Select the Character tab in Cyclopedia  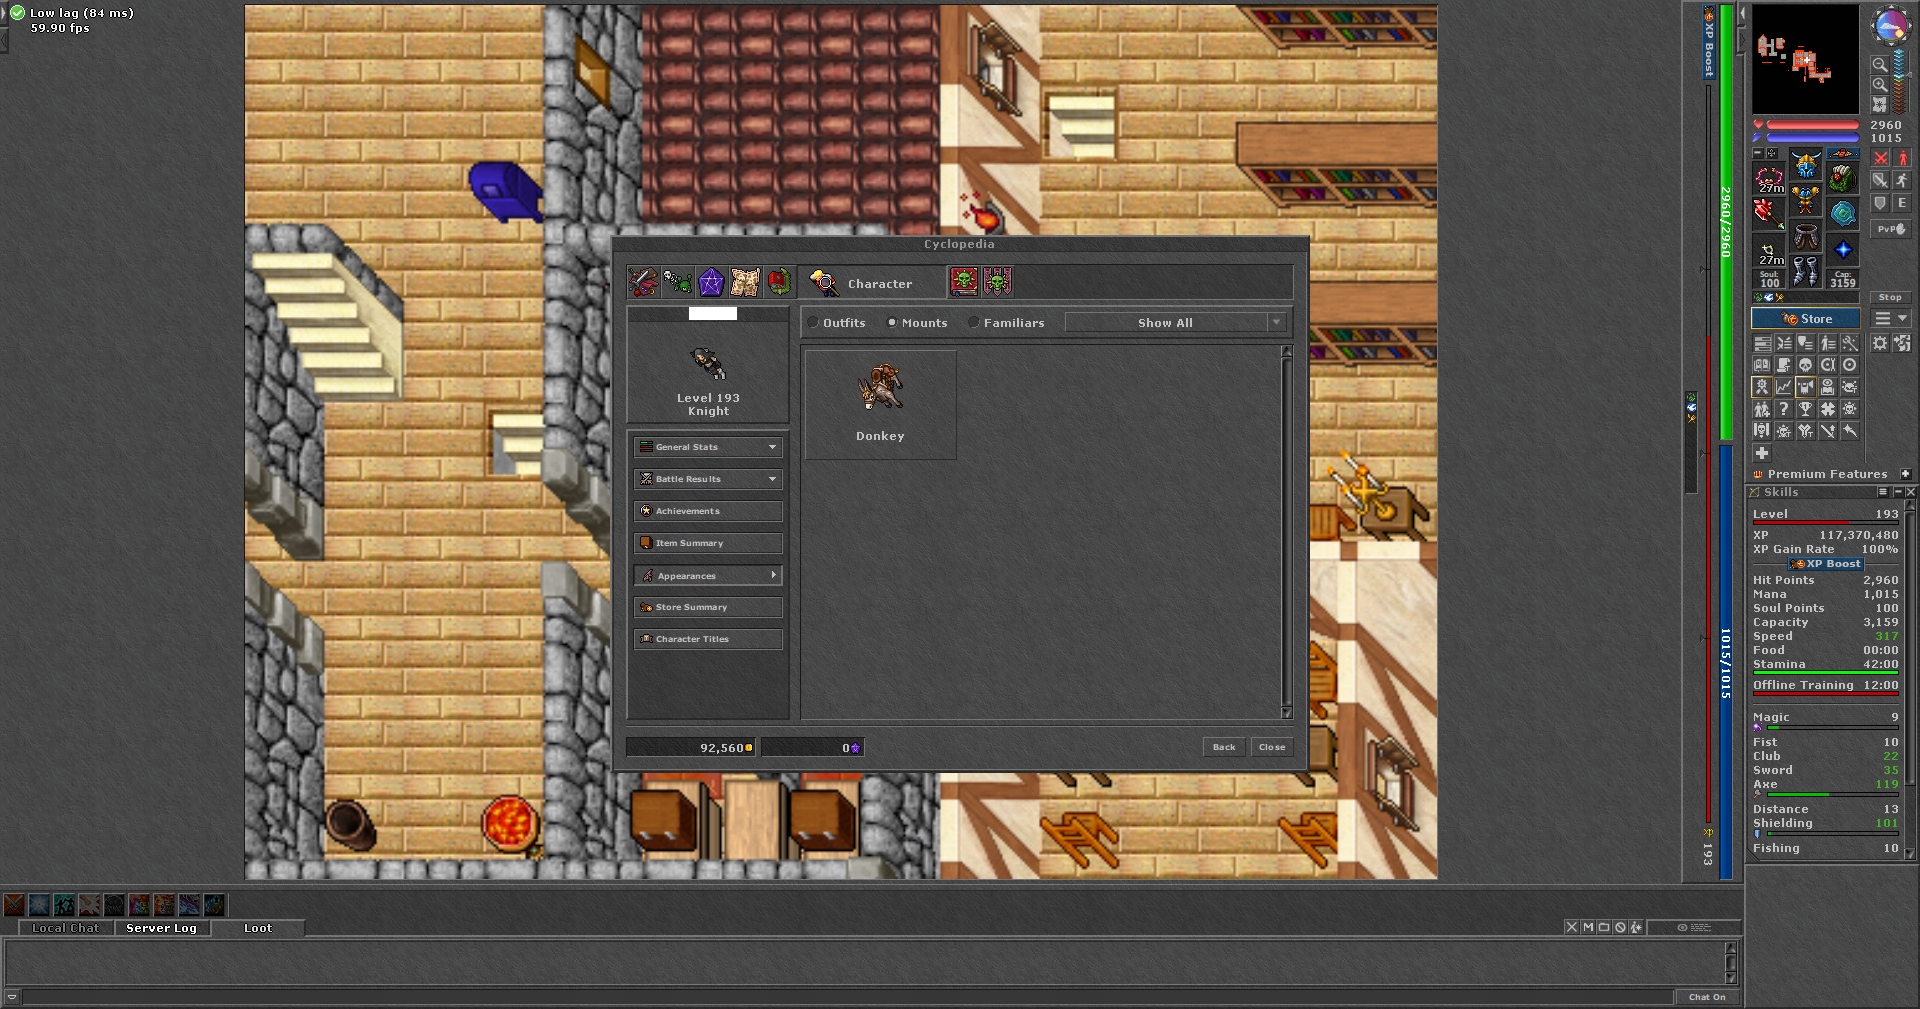point(871,283)
